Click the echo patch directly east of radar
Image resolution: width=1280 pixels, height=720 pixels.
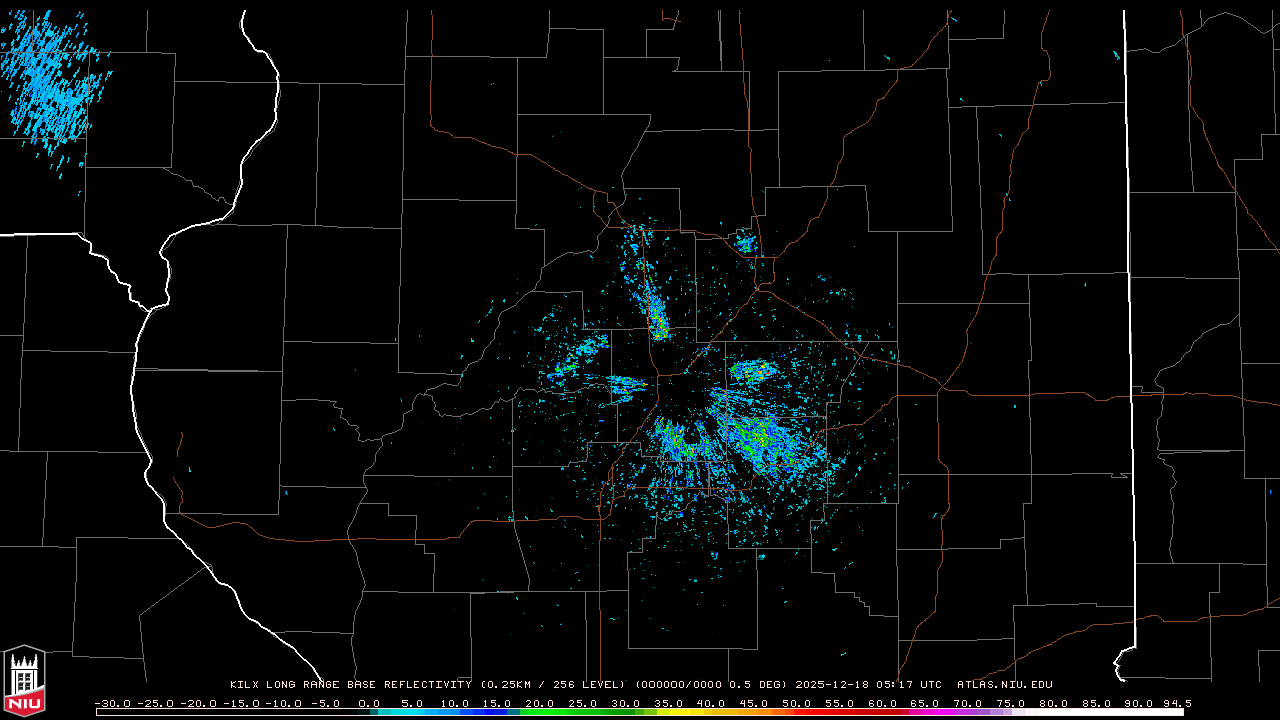(x=752, y=372)
